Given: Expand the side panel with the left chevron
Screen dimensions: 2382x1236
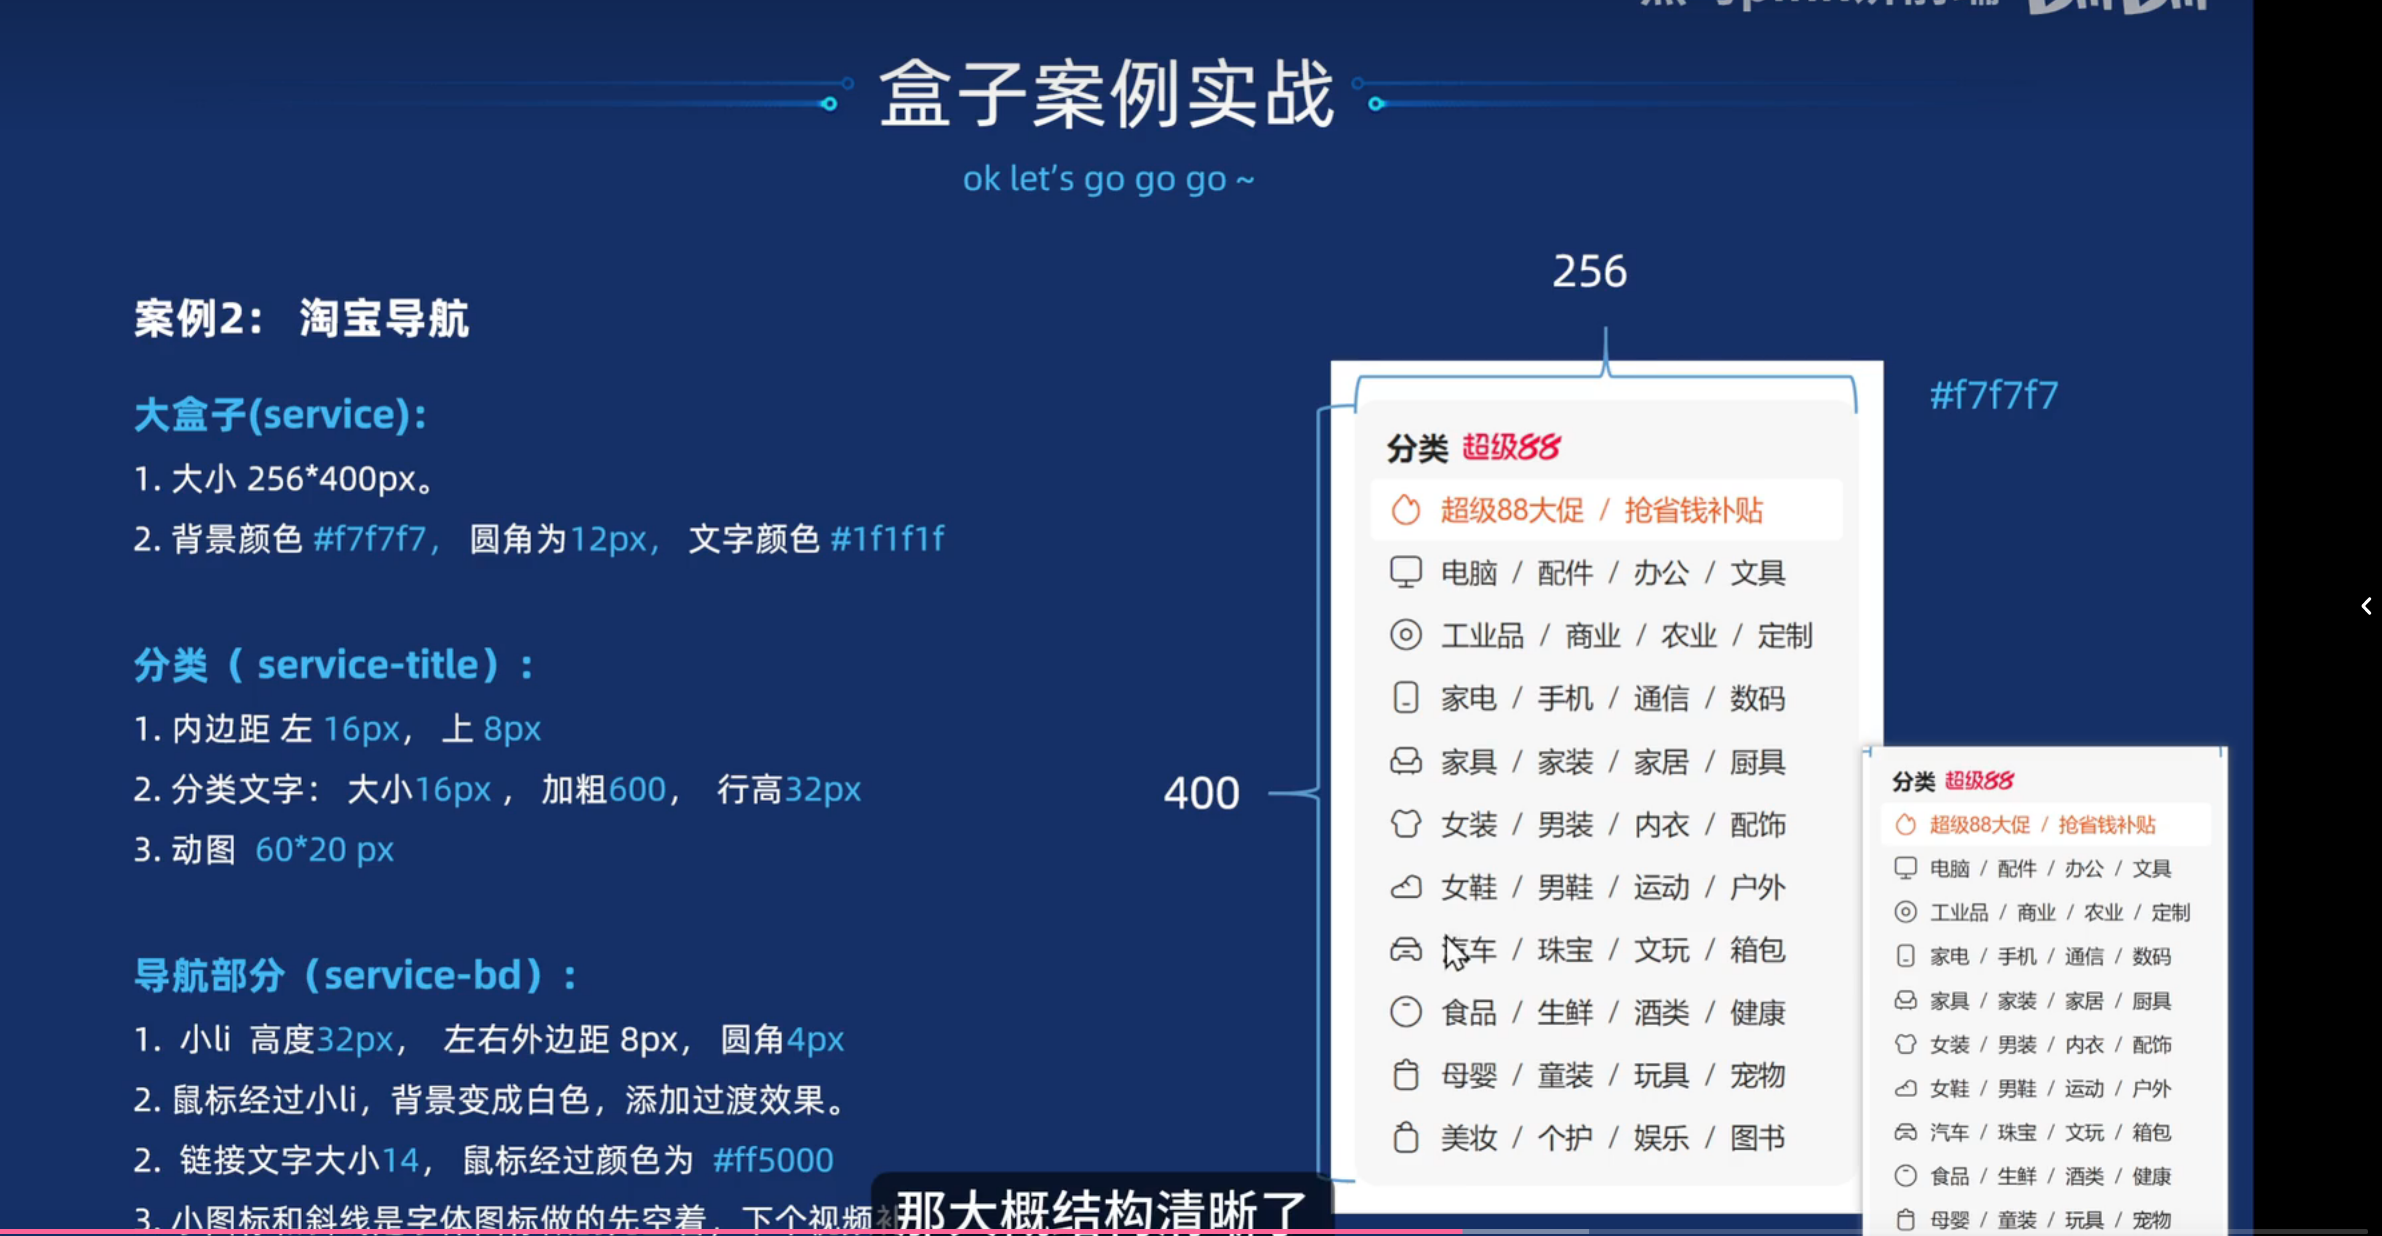Looking at the screenshot, I should point(2366,606).
